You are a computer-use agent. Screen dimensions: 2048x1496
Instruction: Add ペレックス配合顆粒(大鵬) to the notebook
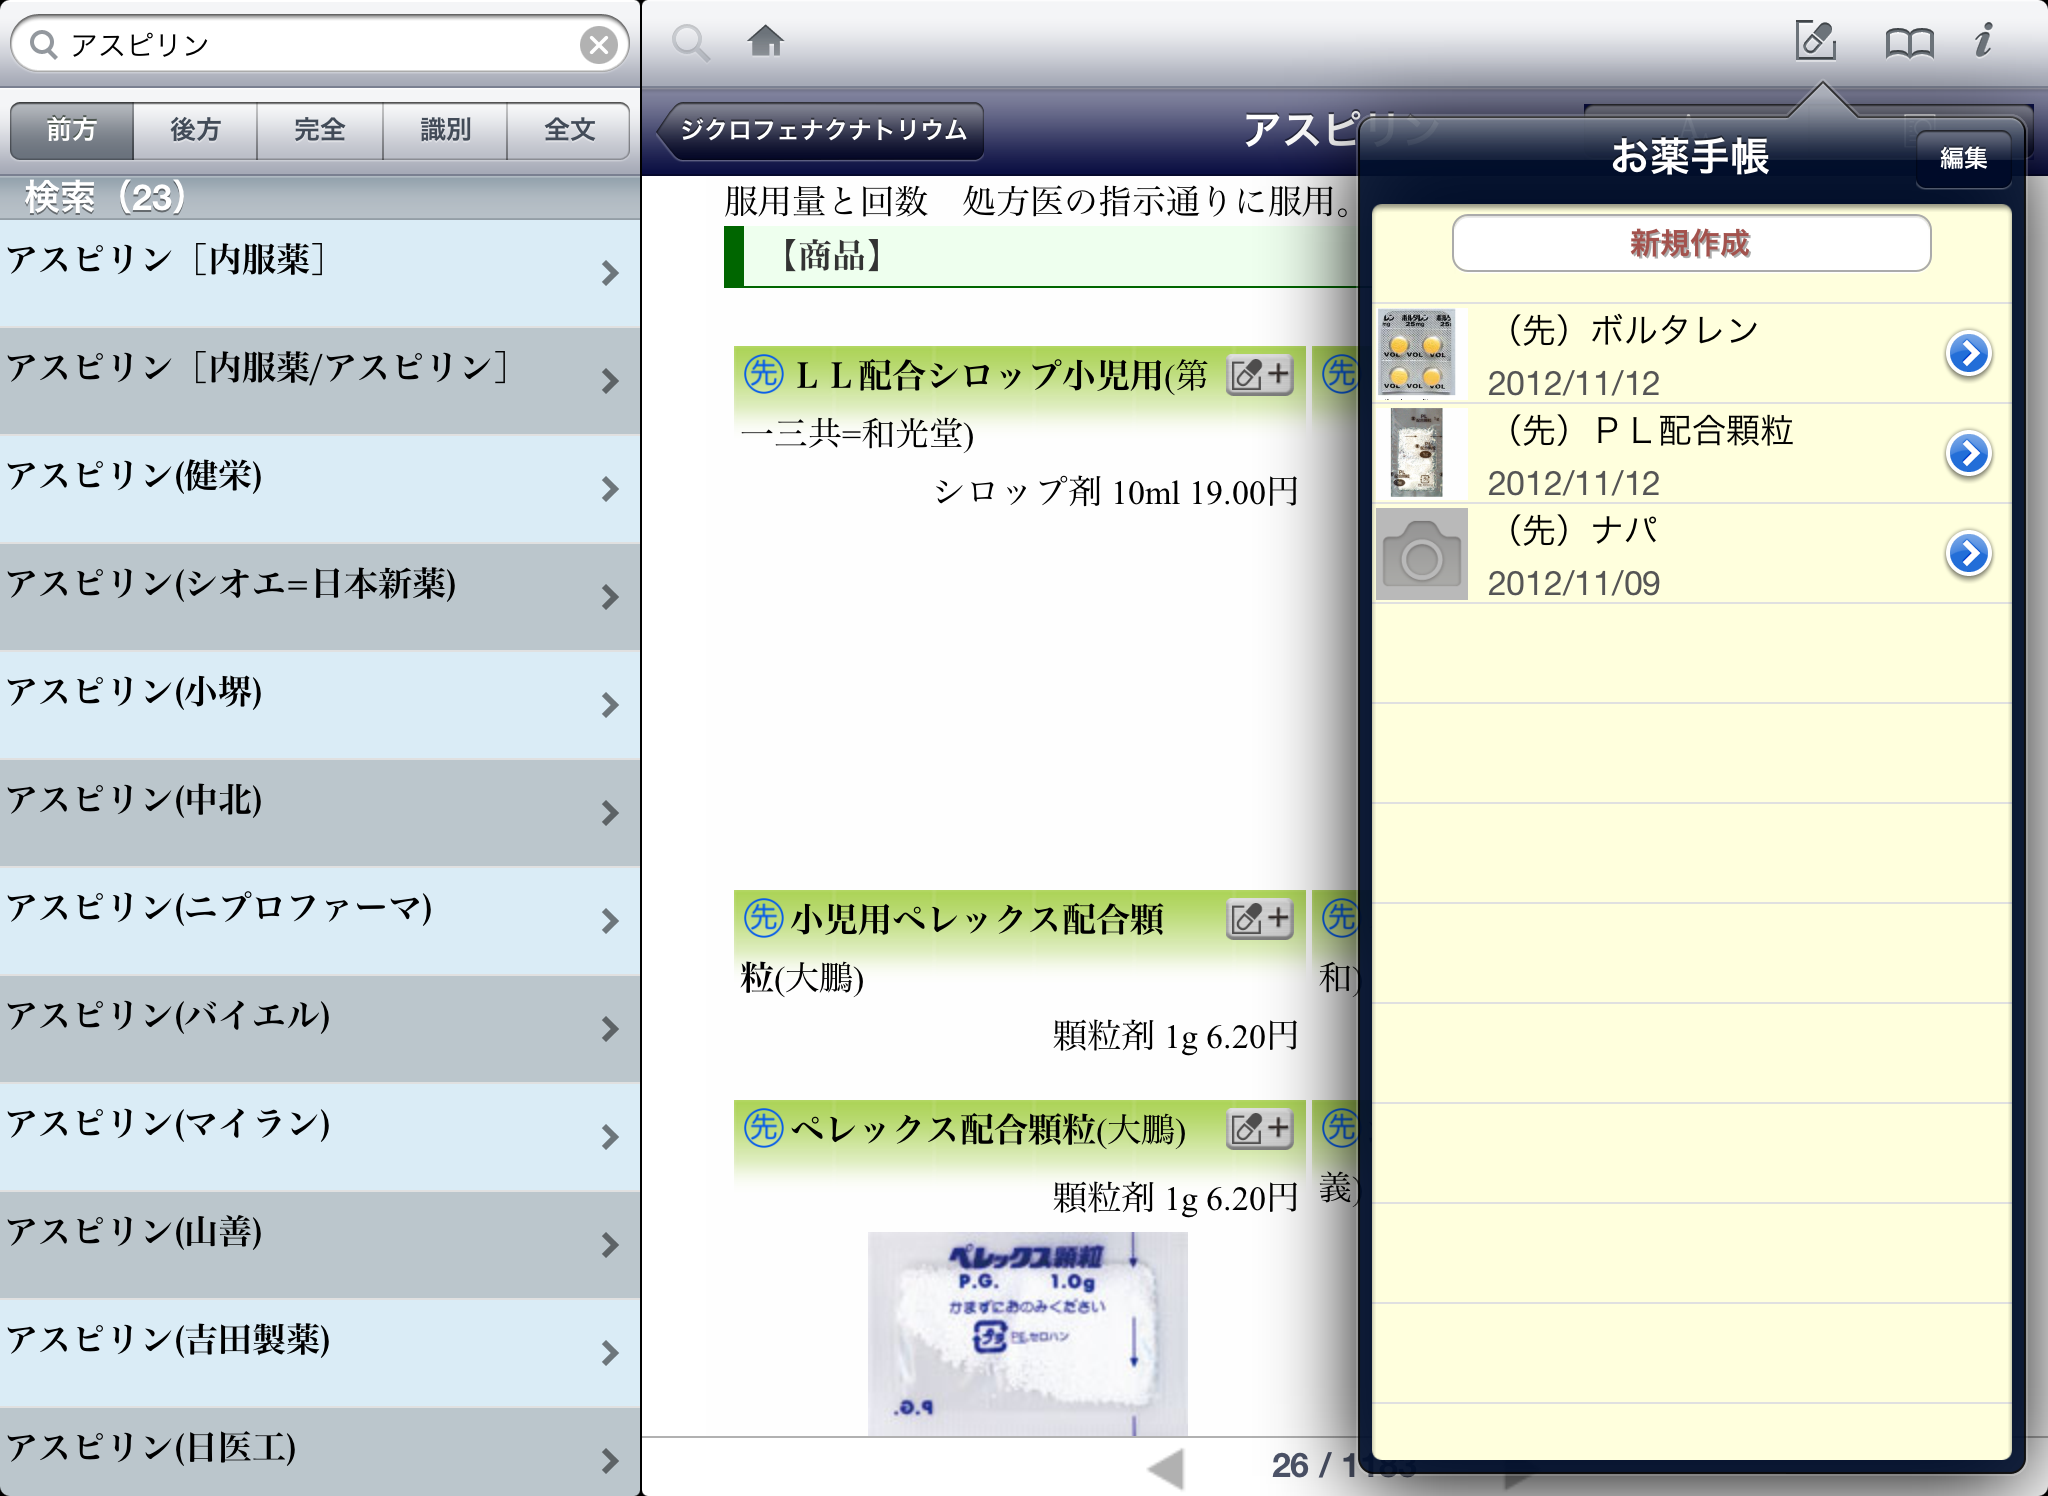click(1259, 1129)
